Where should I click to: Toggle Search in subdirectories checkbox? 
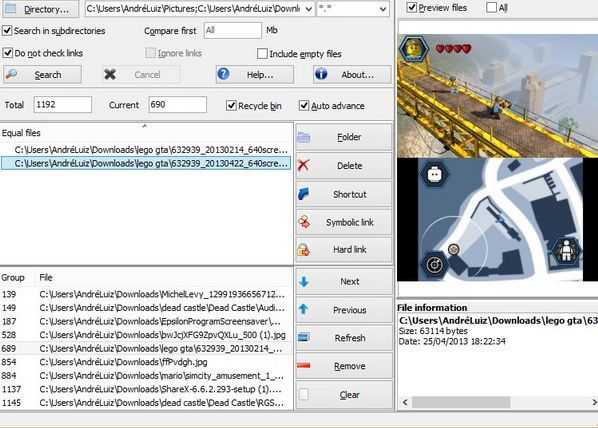7,31
